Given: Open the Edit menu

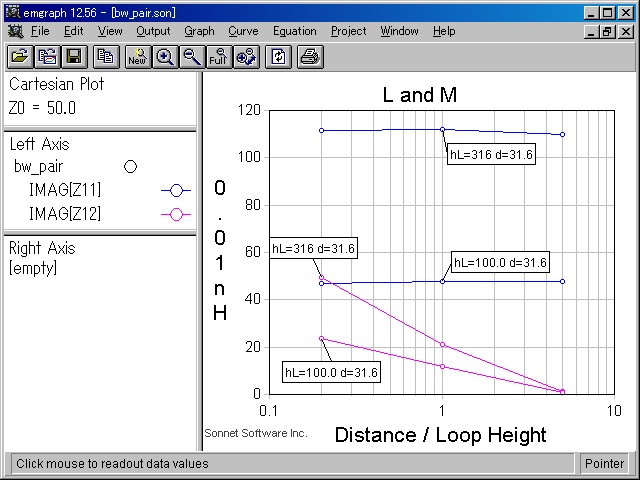Looking at the screenshot, I should (73, 31).
